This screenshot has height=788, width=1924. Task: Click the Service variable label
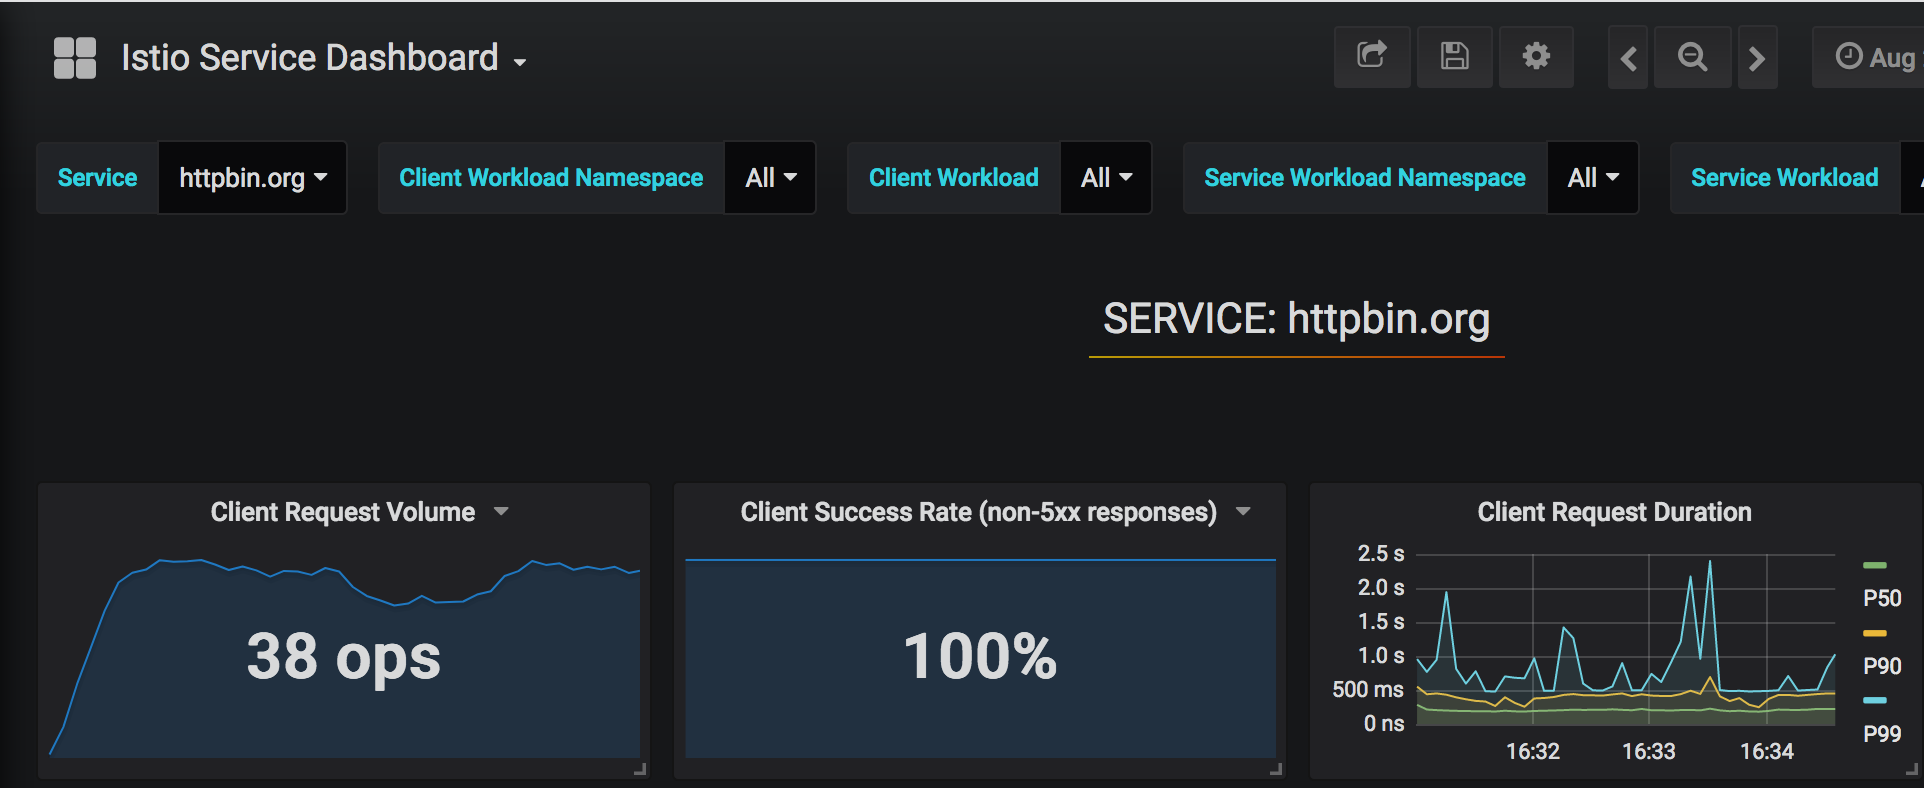pyautogui.click(x=98, y=178)
